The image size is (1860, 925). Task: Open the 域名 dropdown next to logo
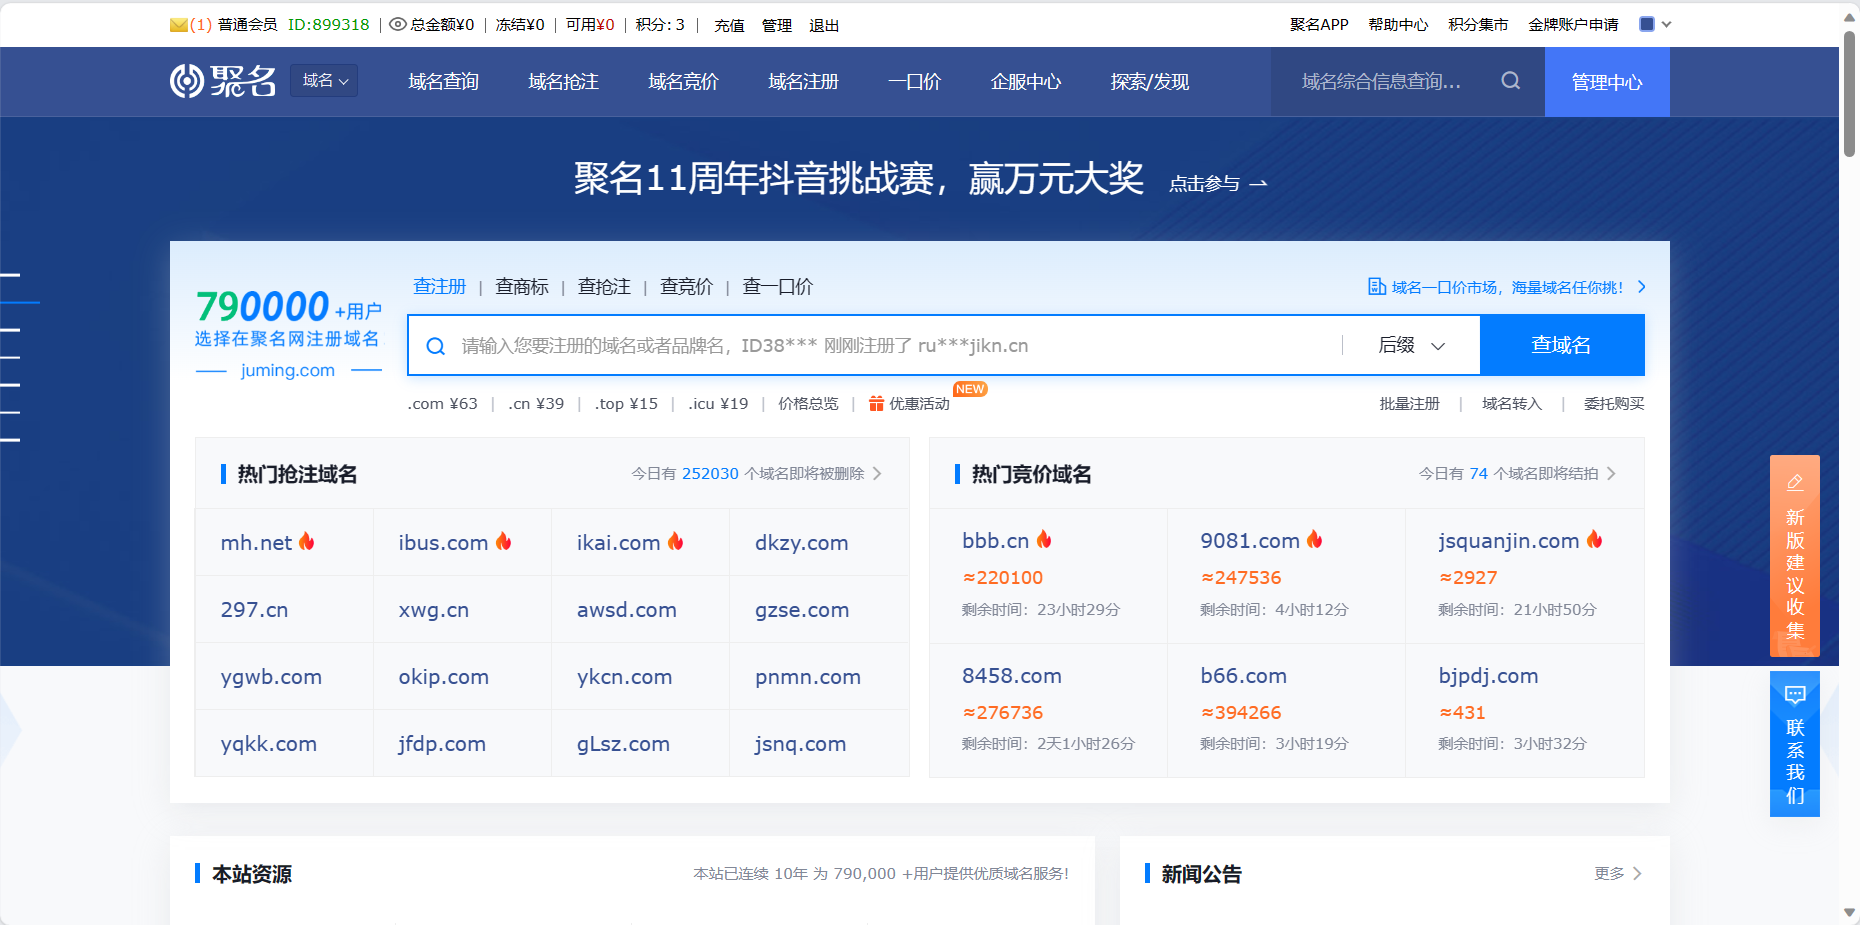click(324, 81)
